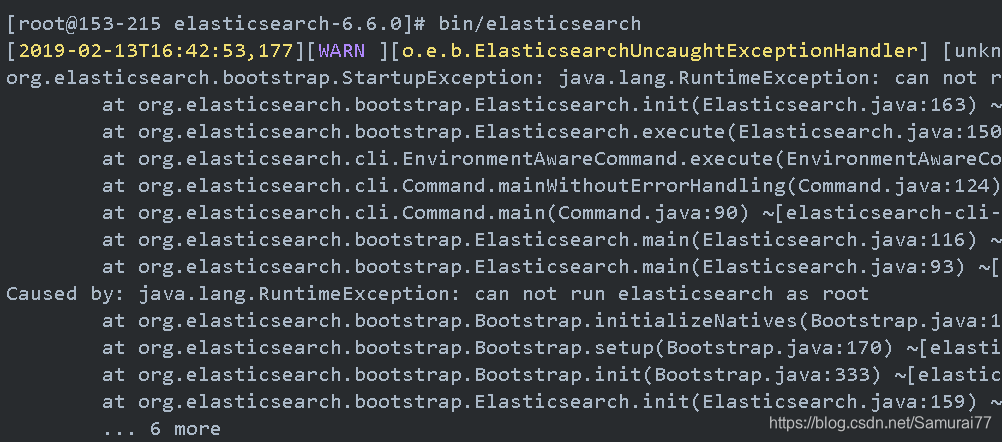
Task: Select 'Caused by: java.lang.RuntimeException' line
Action: tap(438, 294)
